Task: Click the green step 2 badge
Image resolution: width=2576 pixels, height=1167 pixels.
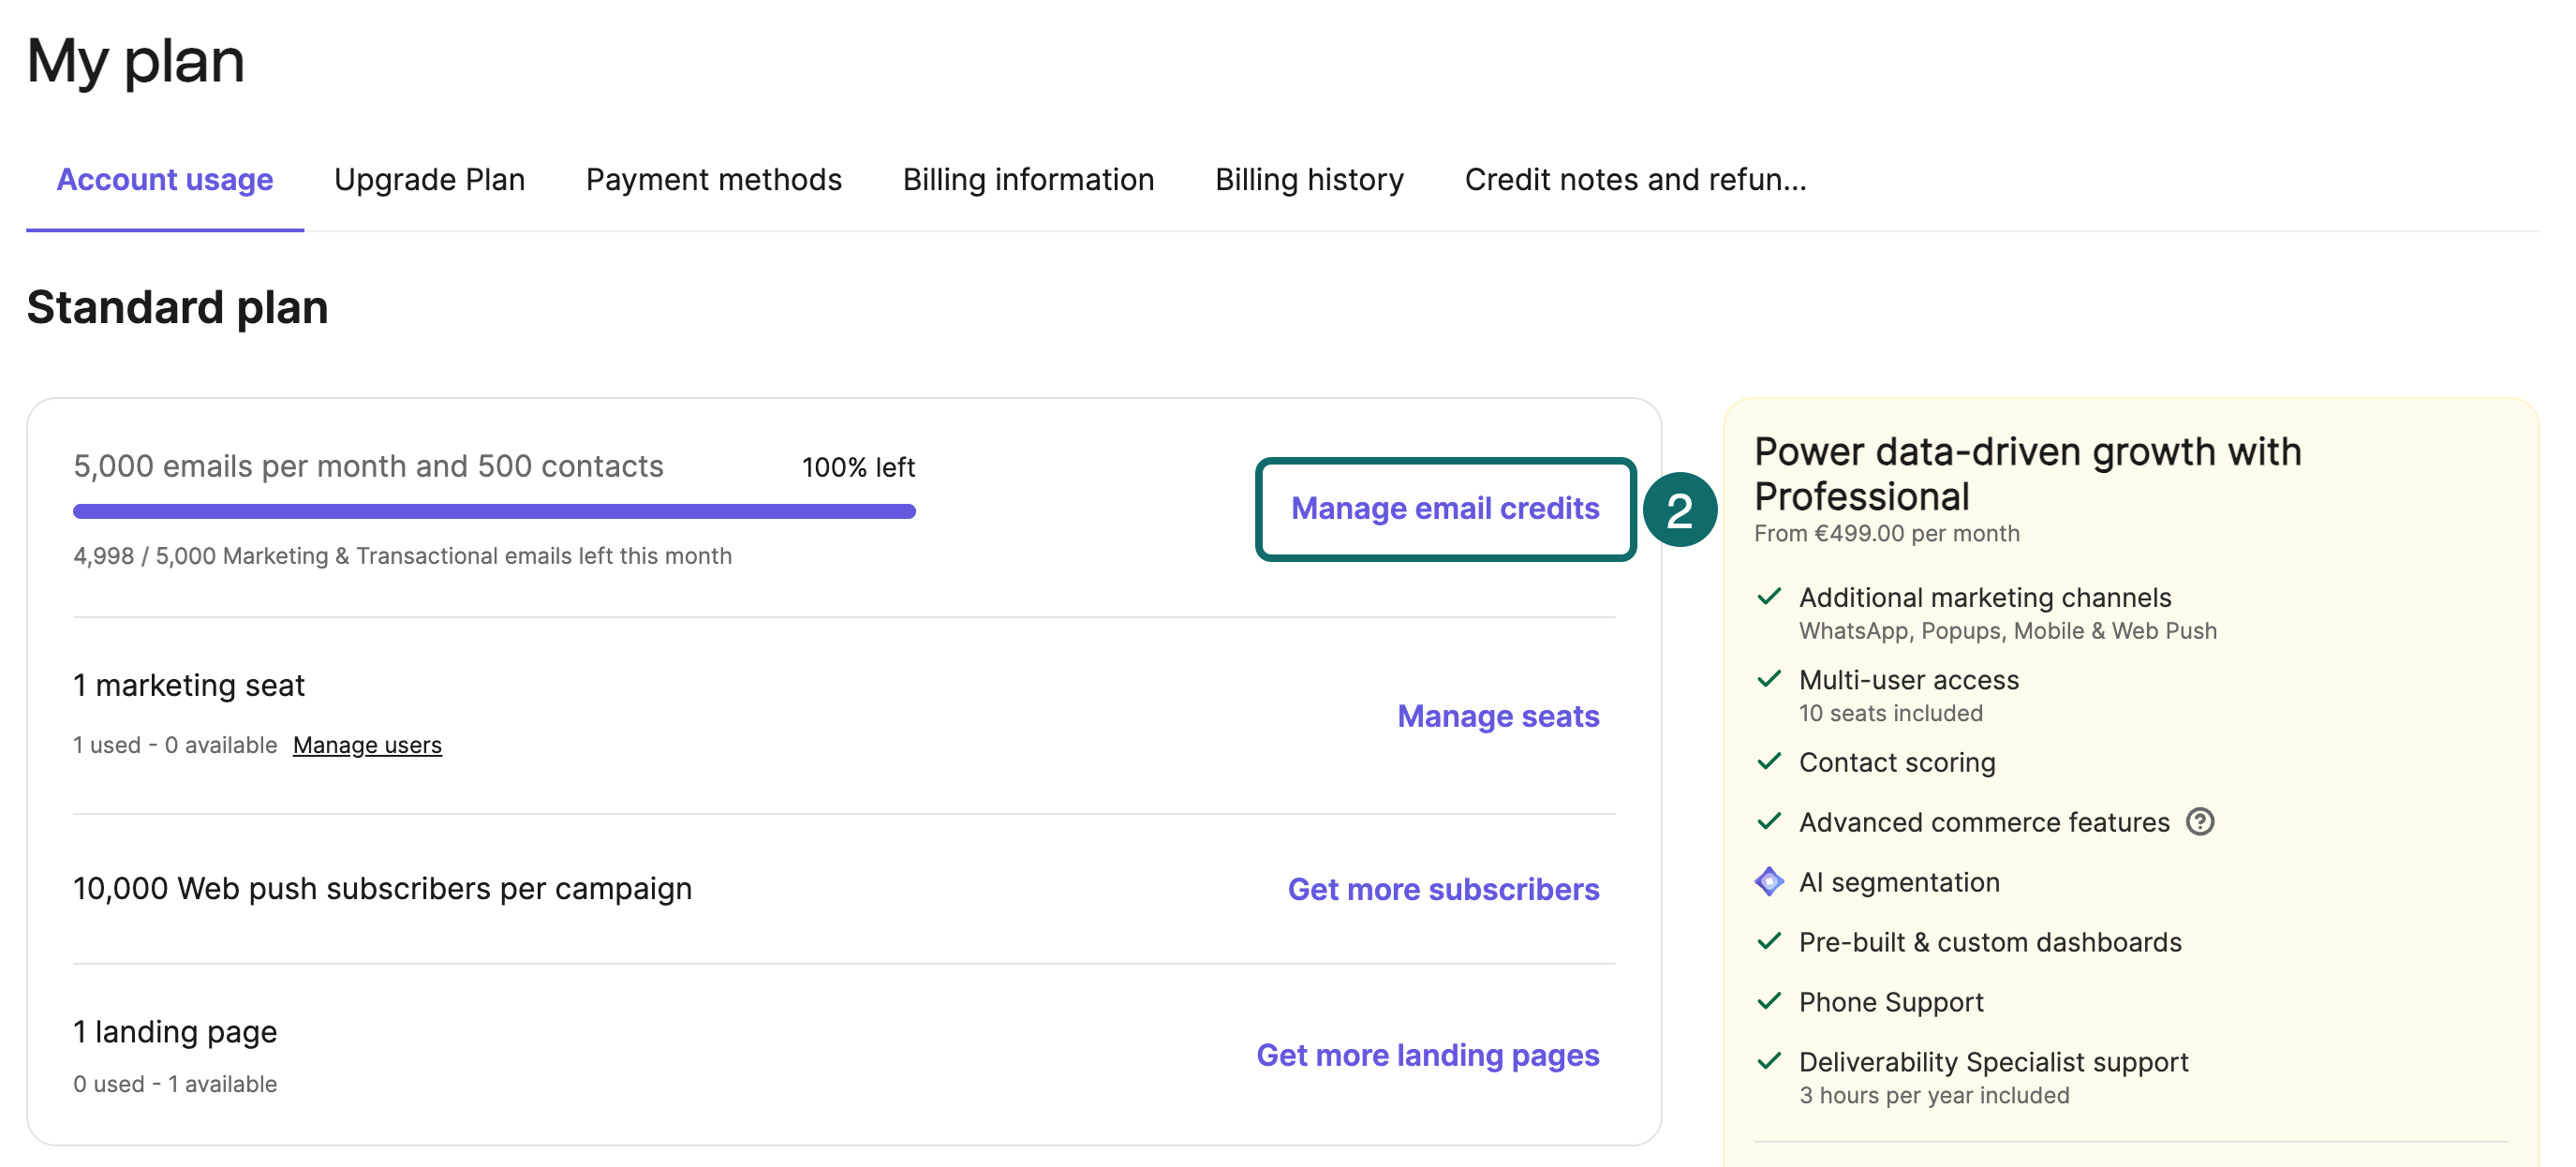Action: [1683, 510]
